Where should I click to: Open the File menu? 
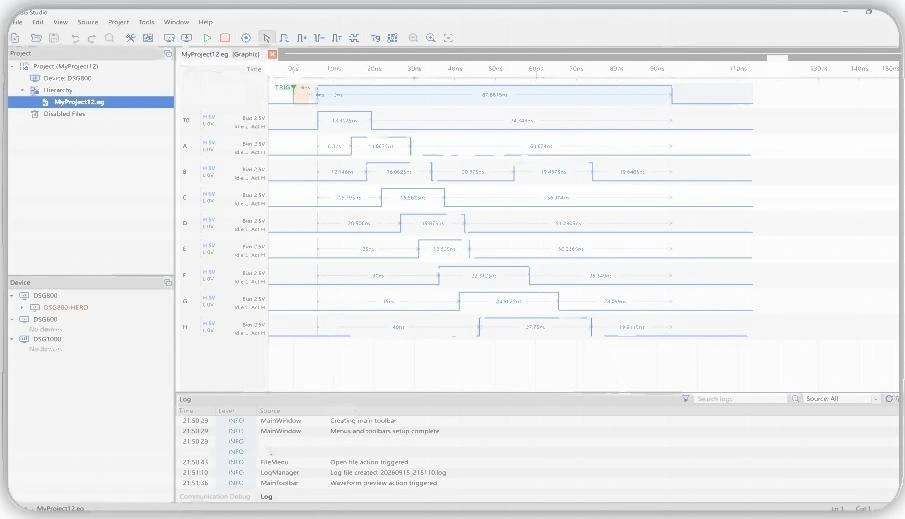click(17, 22)
